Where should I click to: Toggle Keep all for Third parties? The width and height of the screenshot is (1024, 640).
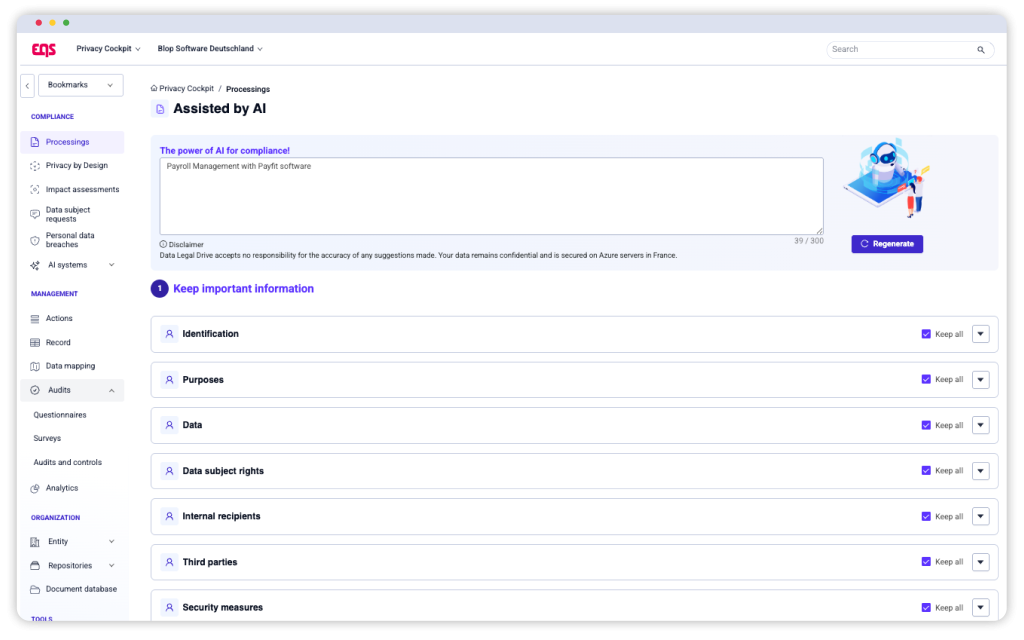coord(926,562)
